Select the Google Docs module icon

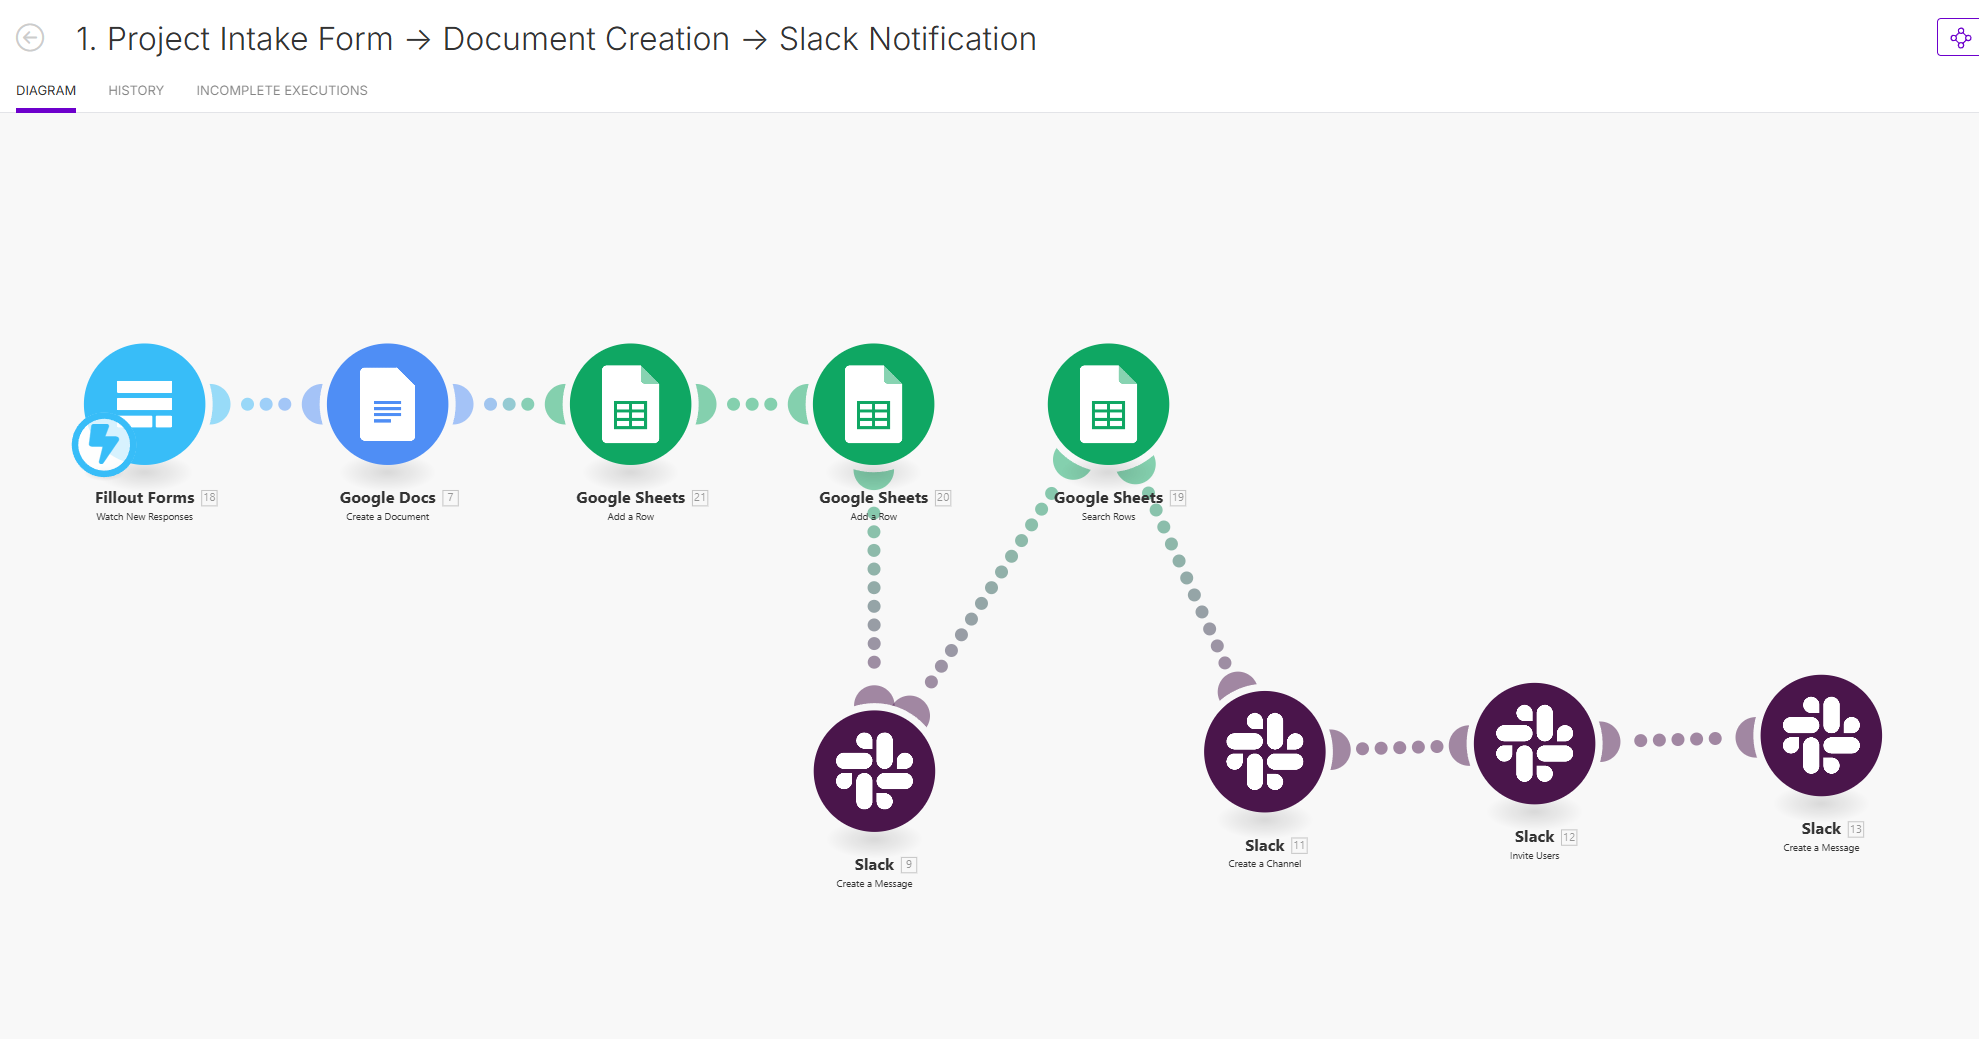[x=388, y=404]
